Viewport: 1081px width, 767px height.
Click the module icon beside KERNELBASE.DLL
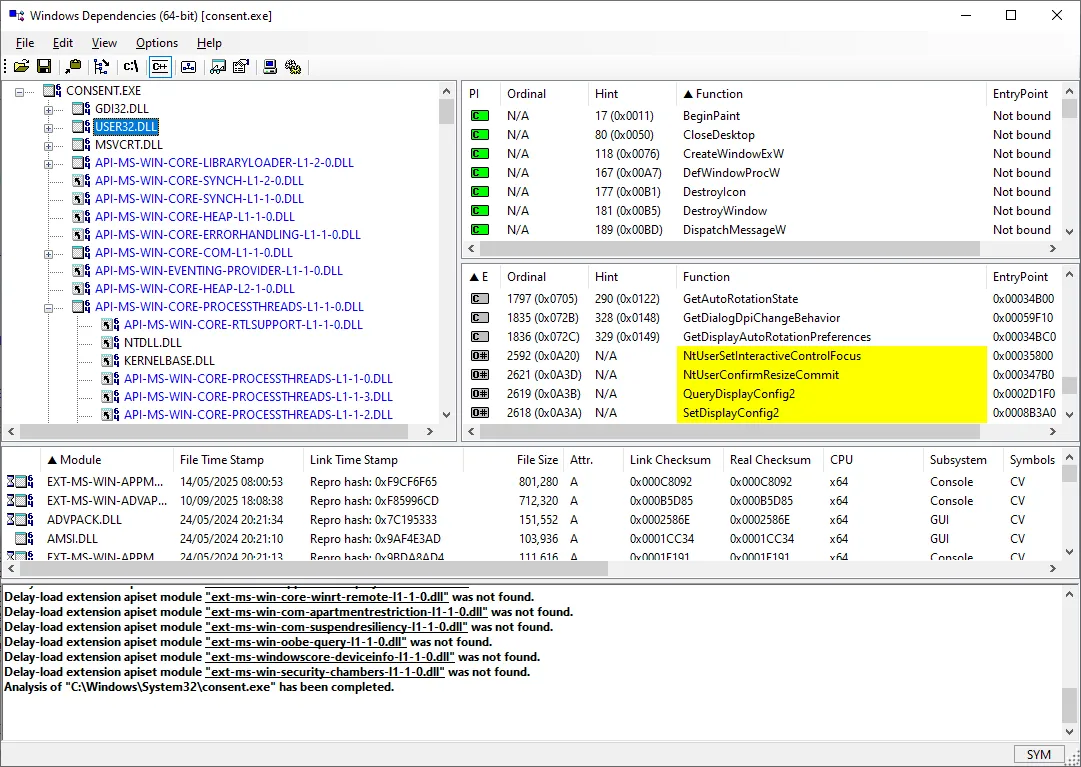(110, 360)
